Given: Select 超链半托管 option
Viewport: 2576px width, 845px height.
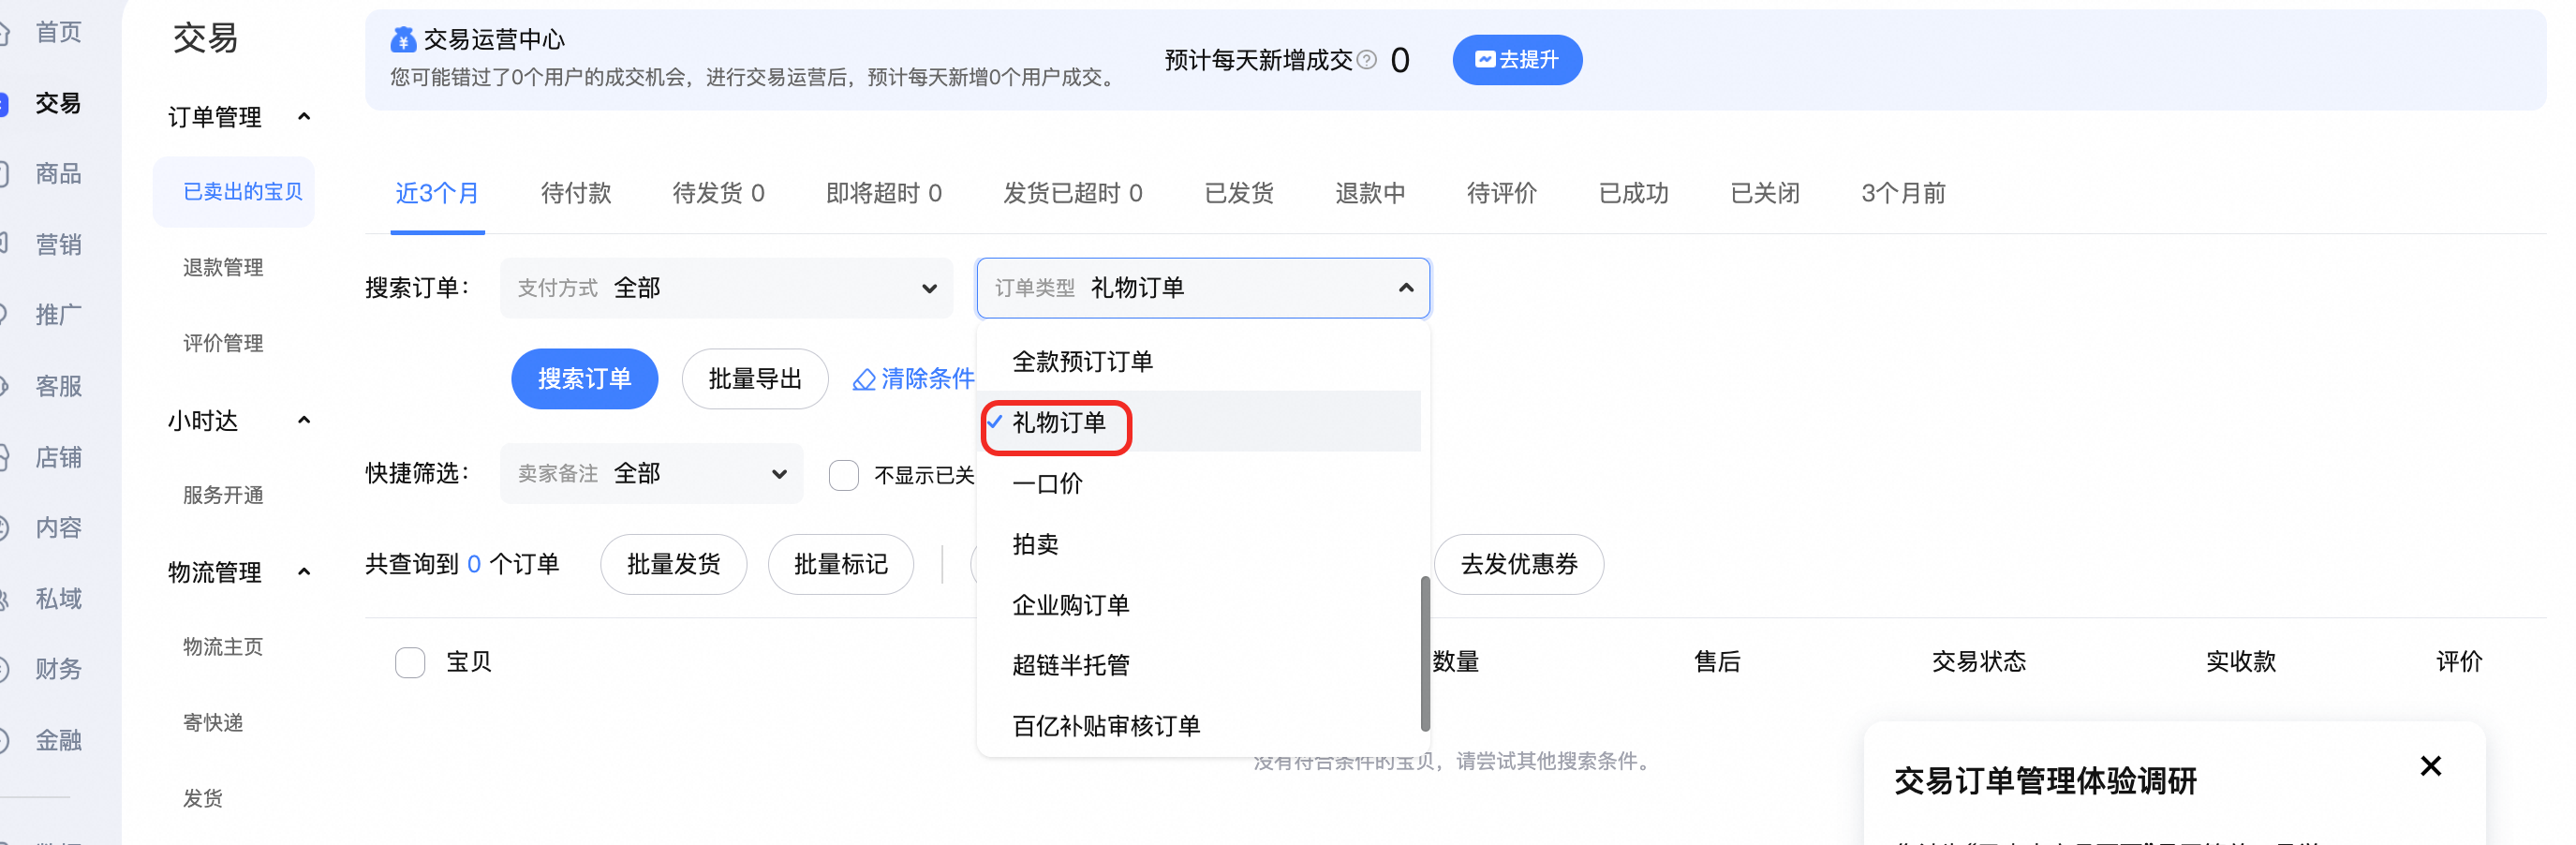Looking at the screenshot, I should [x=1199, y=665].
